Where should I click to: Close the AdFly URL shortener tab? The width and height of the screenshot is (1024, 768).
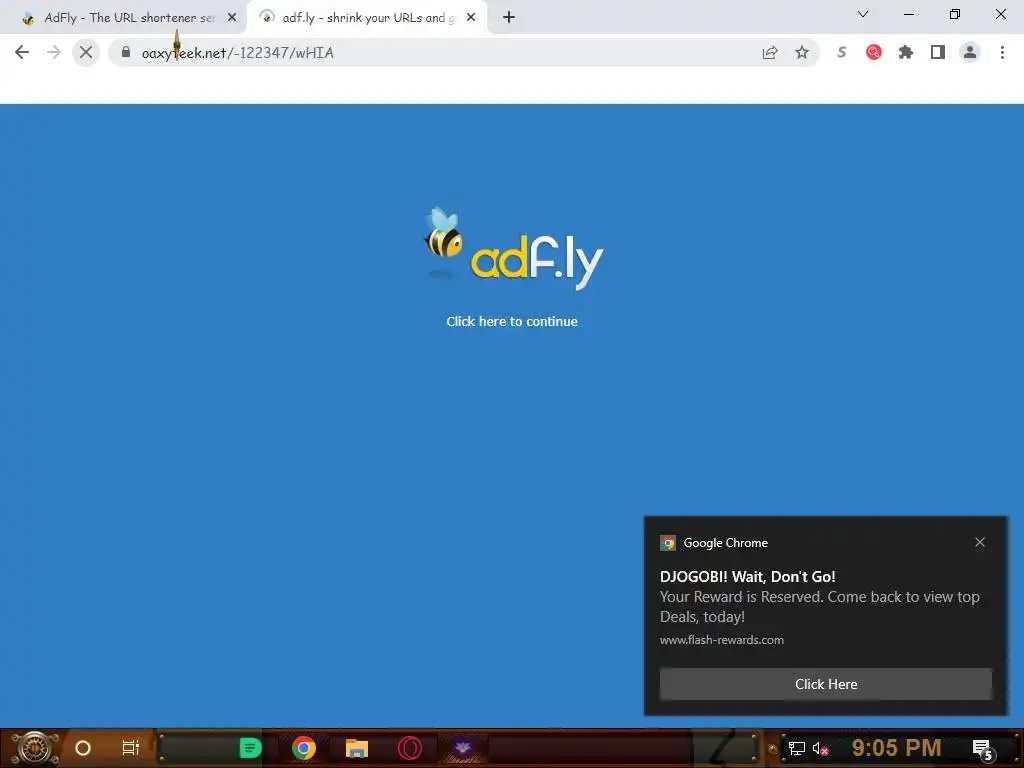tap(232, 18)
